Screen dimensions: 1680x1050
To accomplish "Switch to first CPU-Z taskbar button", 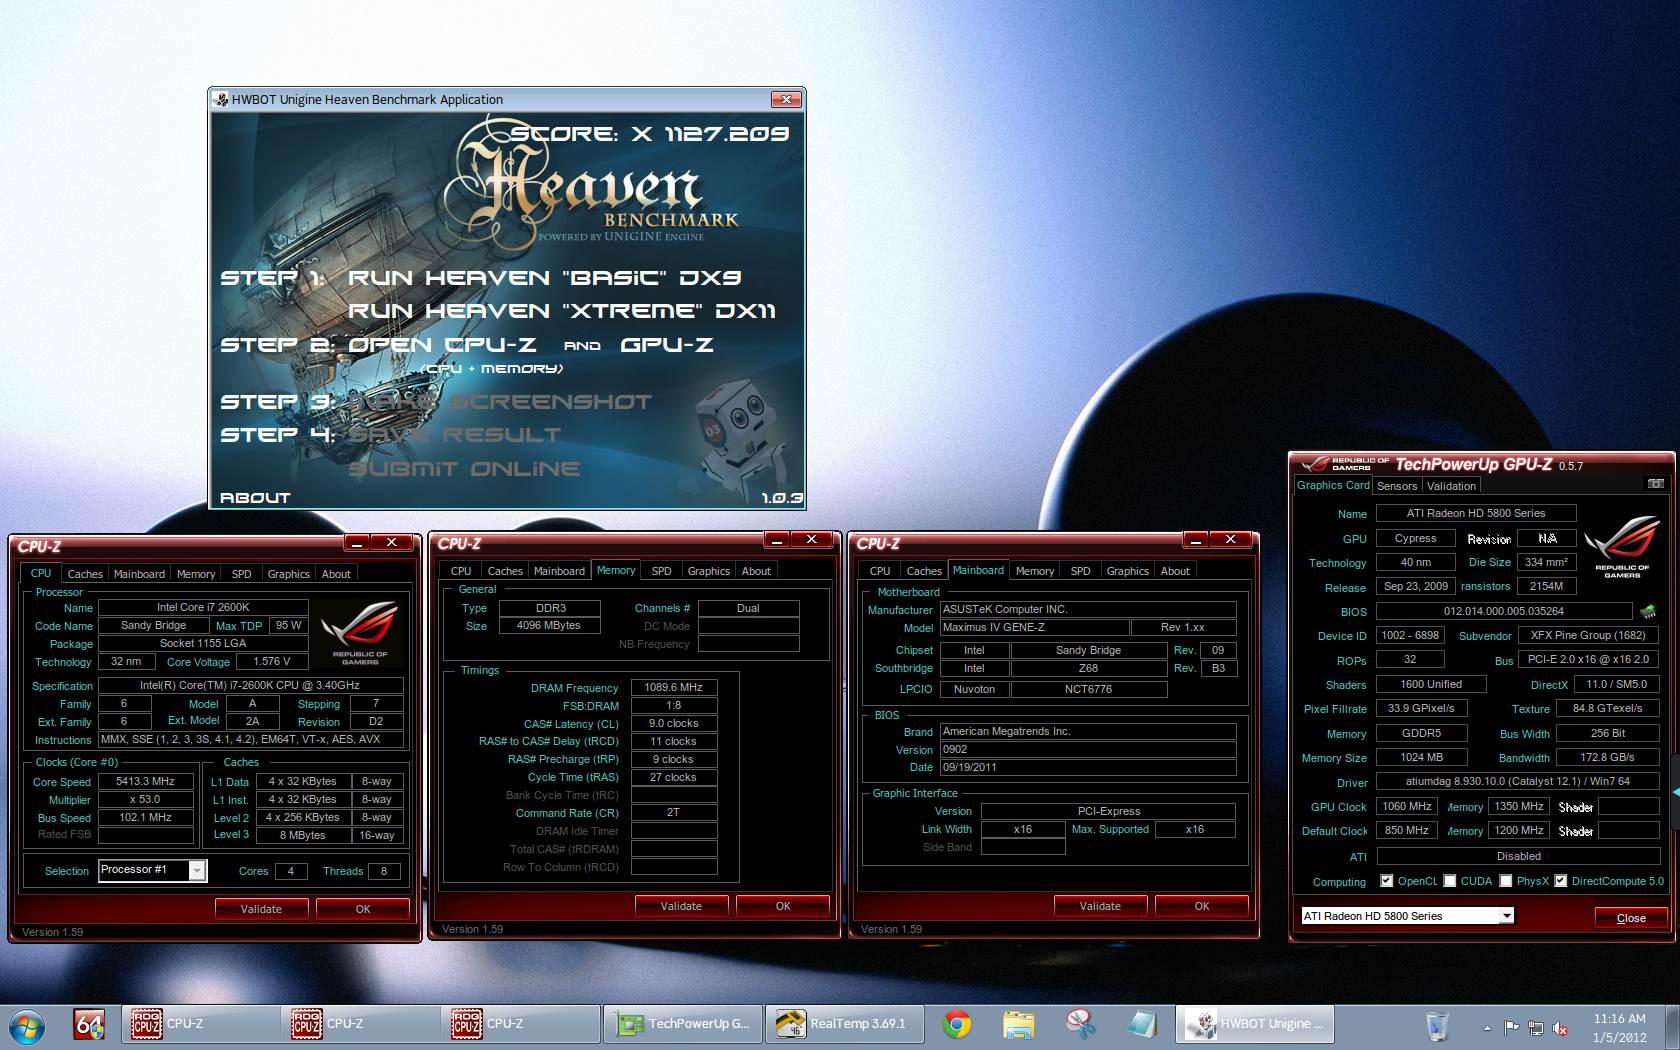I will point(201,1024).
